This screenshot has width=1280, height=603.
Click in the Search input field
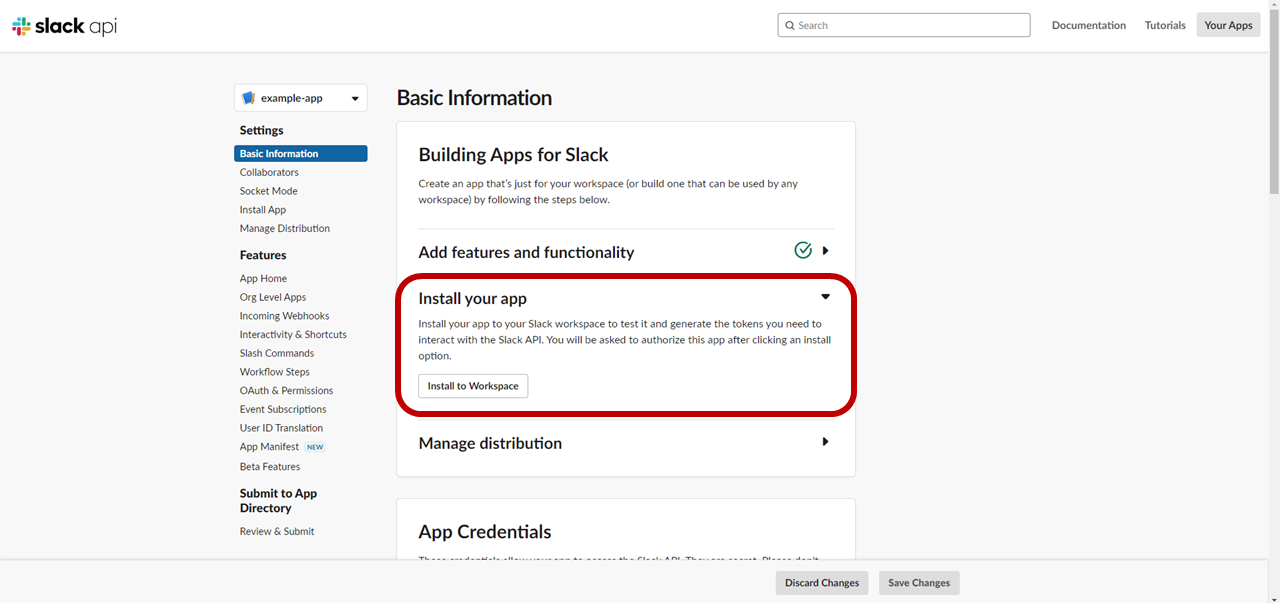coord(900,25)
